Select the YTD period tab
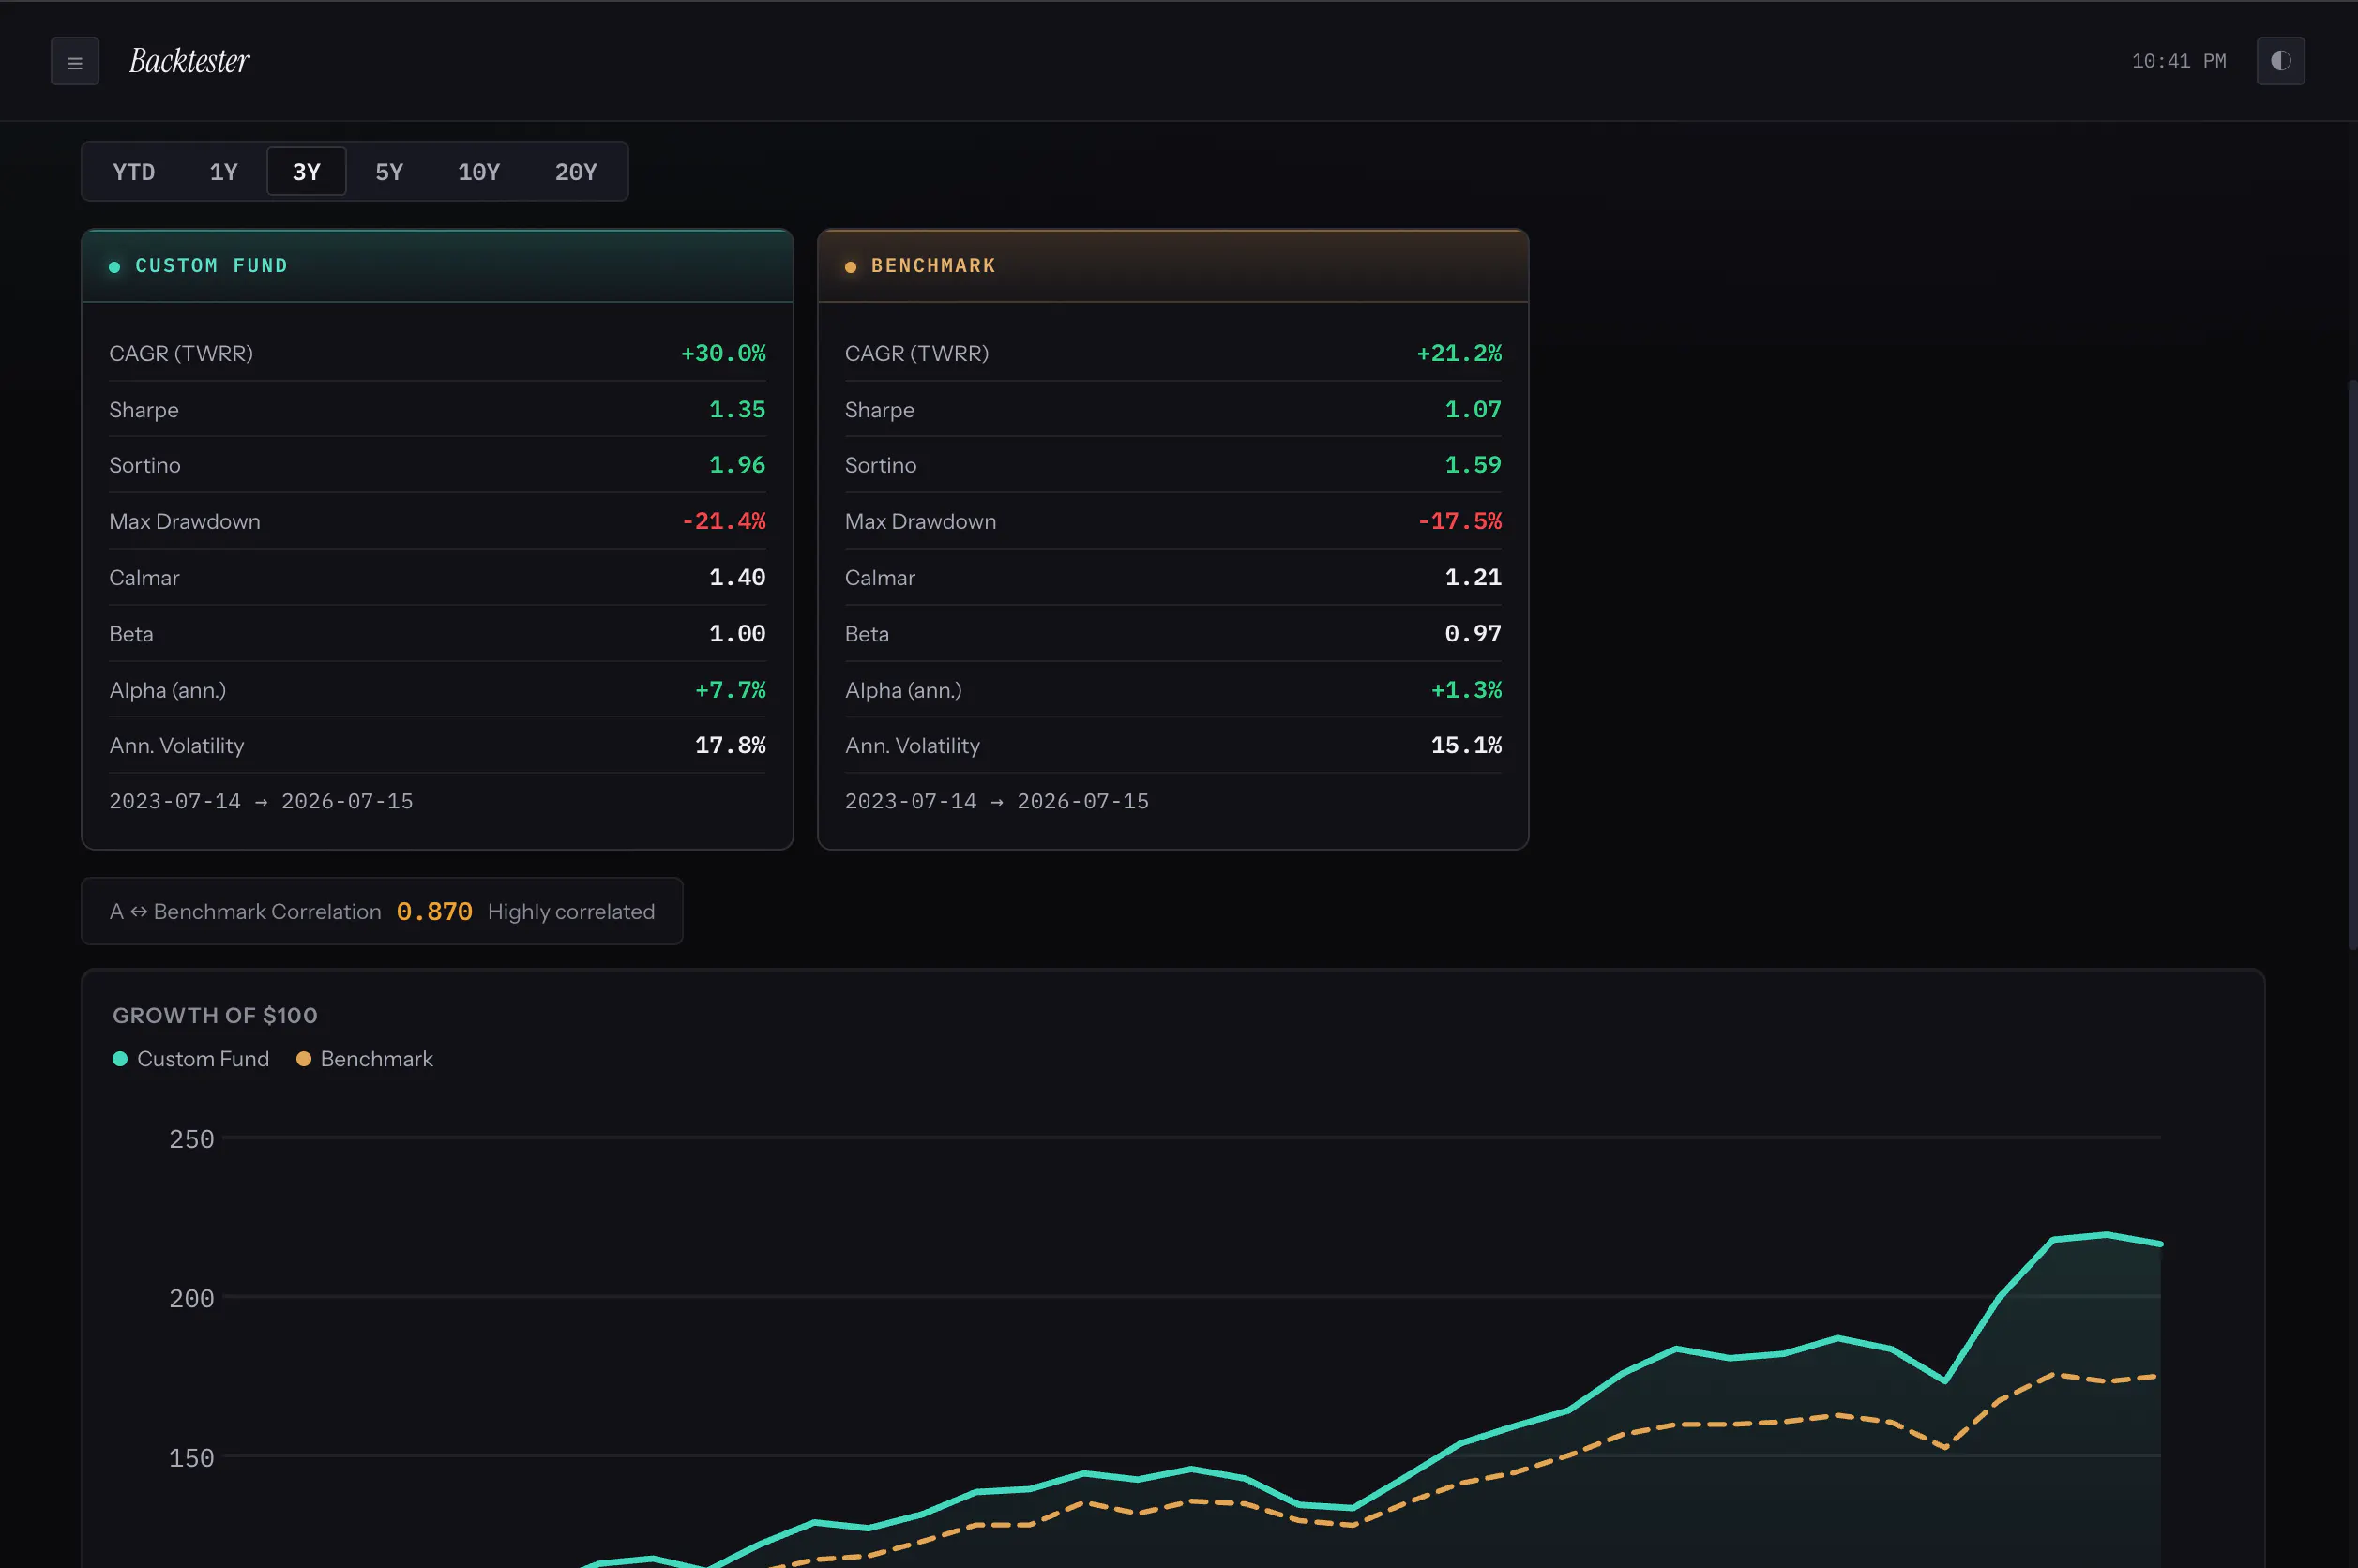This screenshot has width=2358, height=1568. point(134,172)
